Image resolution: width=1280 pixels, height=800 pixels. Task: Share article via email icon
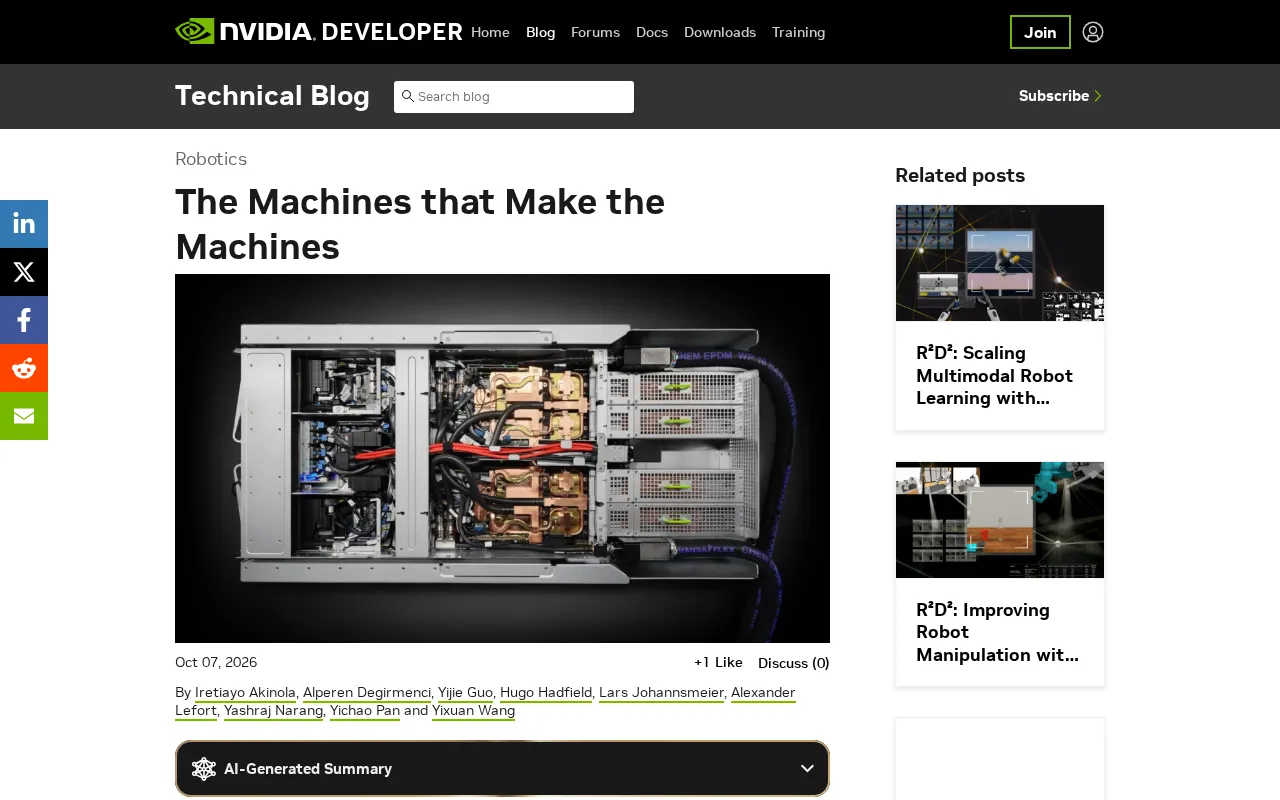pos(24,416)
